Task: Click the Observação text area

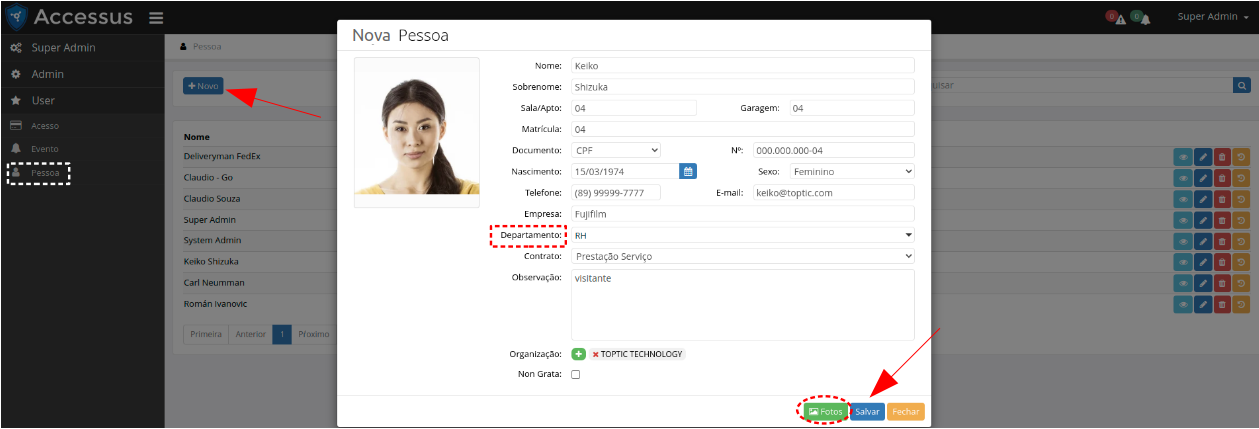Action: pos(742,305)
